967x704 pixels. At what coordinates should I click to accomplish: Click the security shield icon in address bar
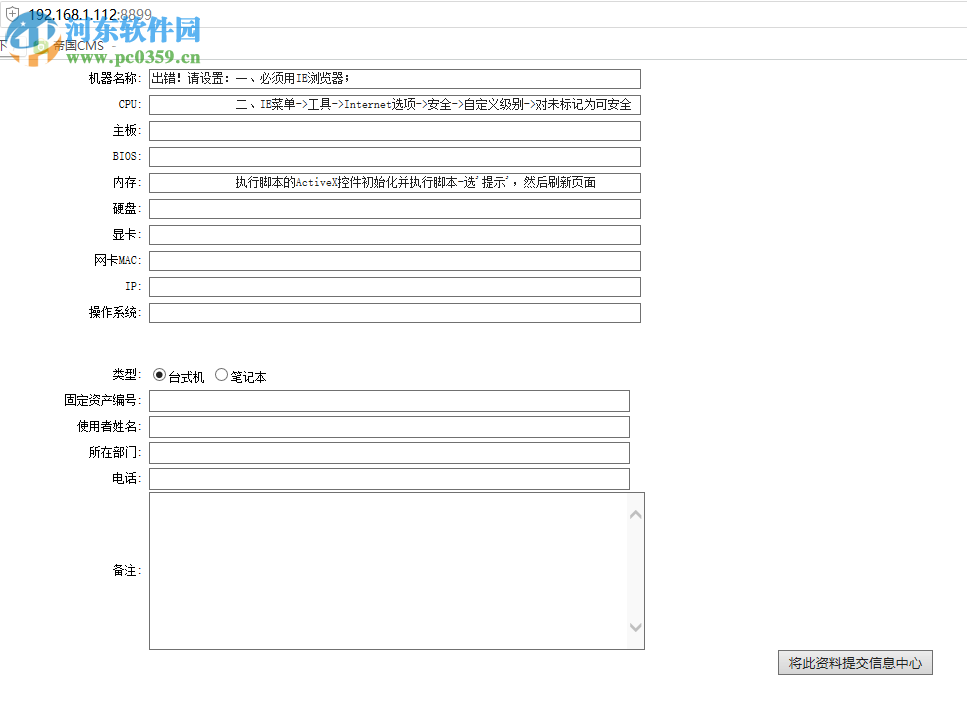tap(12, 15)
